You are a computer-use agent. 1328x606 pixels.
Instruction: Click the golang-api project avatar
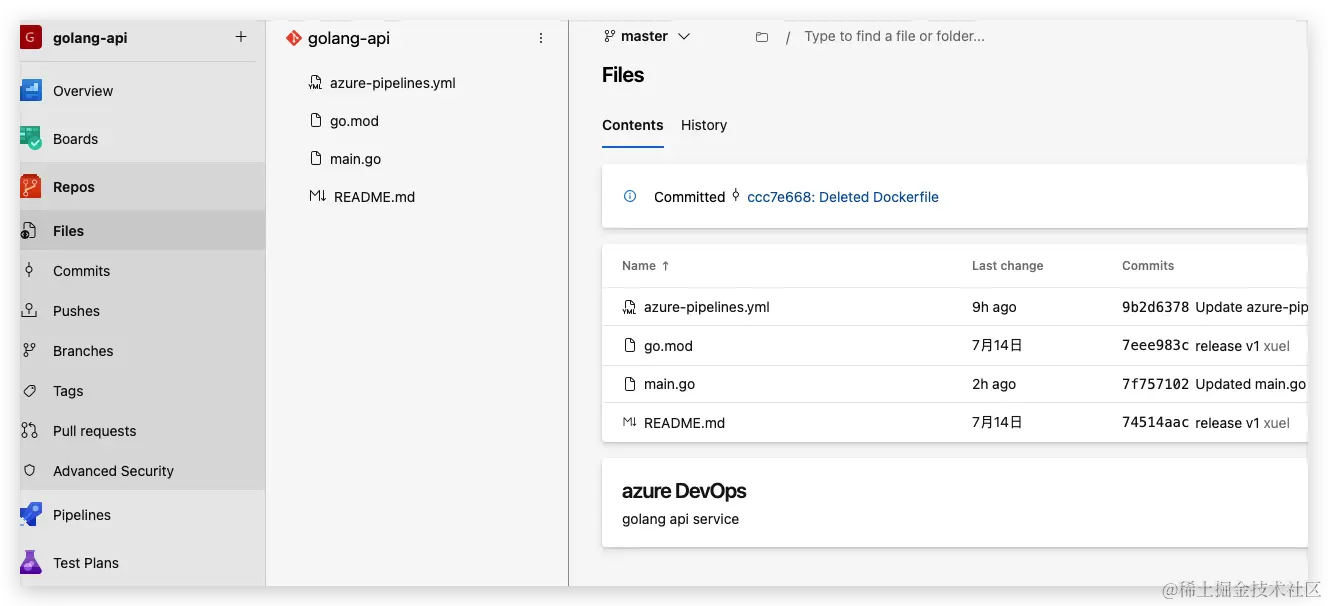click(31, 38)
